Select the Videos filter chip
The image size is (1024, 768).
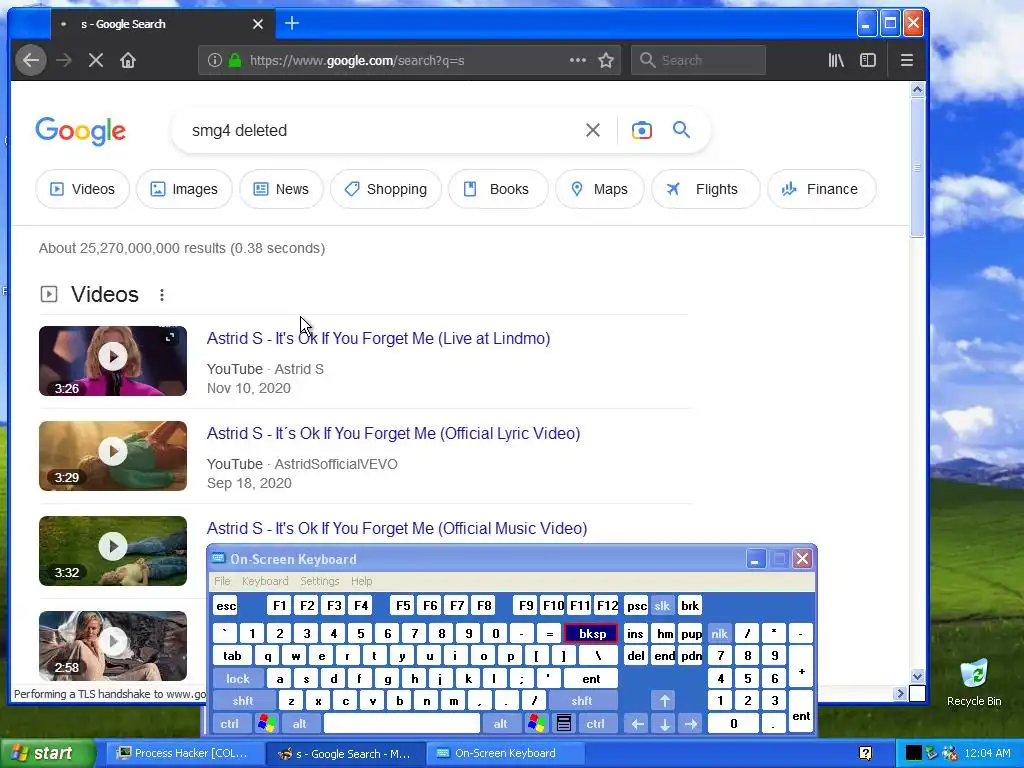[82, 189]
